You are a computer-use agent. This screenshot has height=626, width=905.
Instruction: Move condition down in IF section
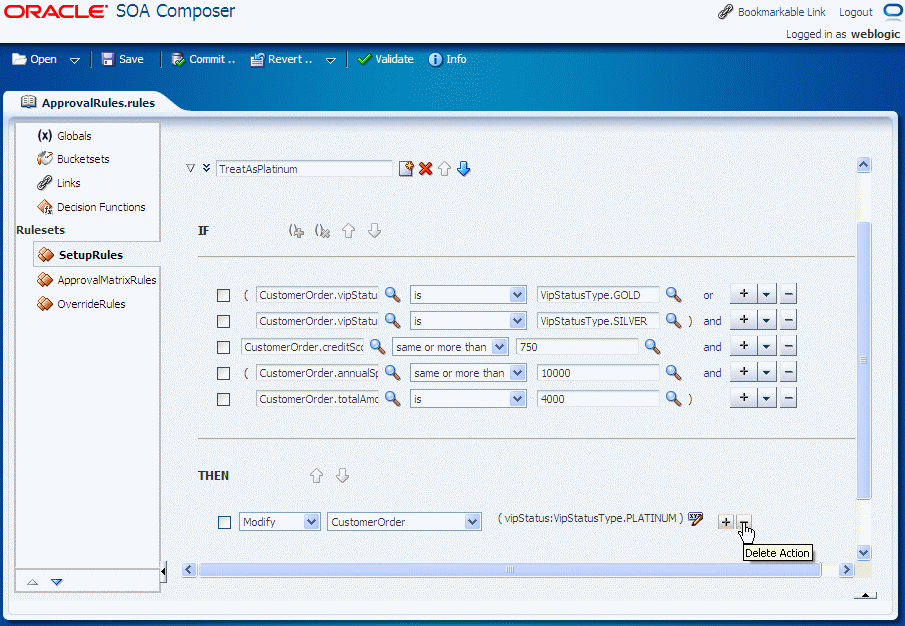(x=374, y=231)
